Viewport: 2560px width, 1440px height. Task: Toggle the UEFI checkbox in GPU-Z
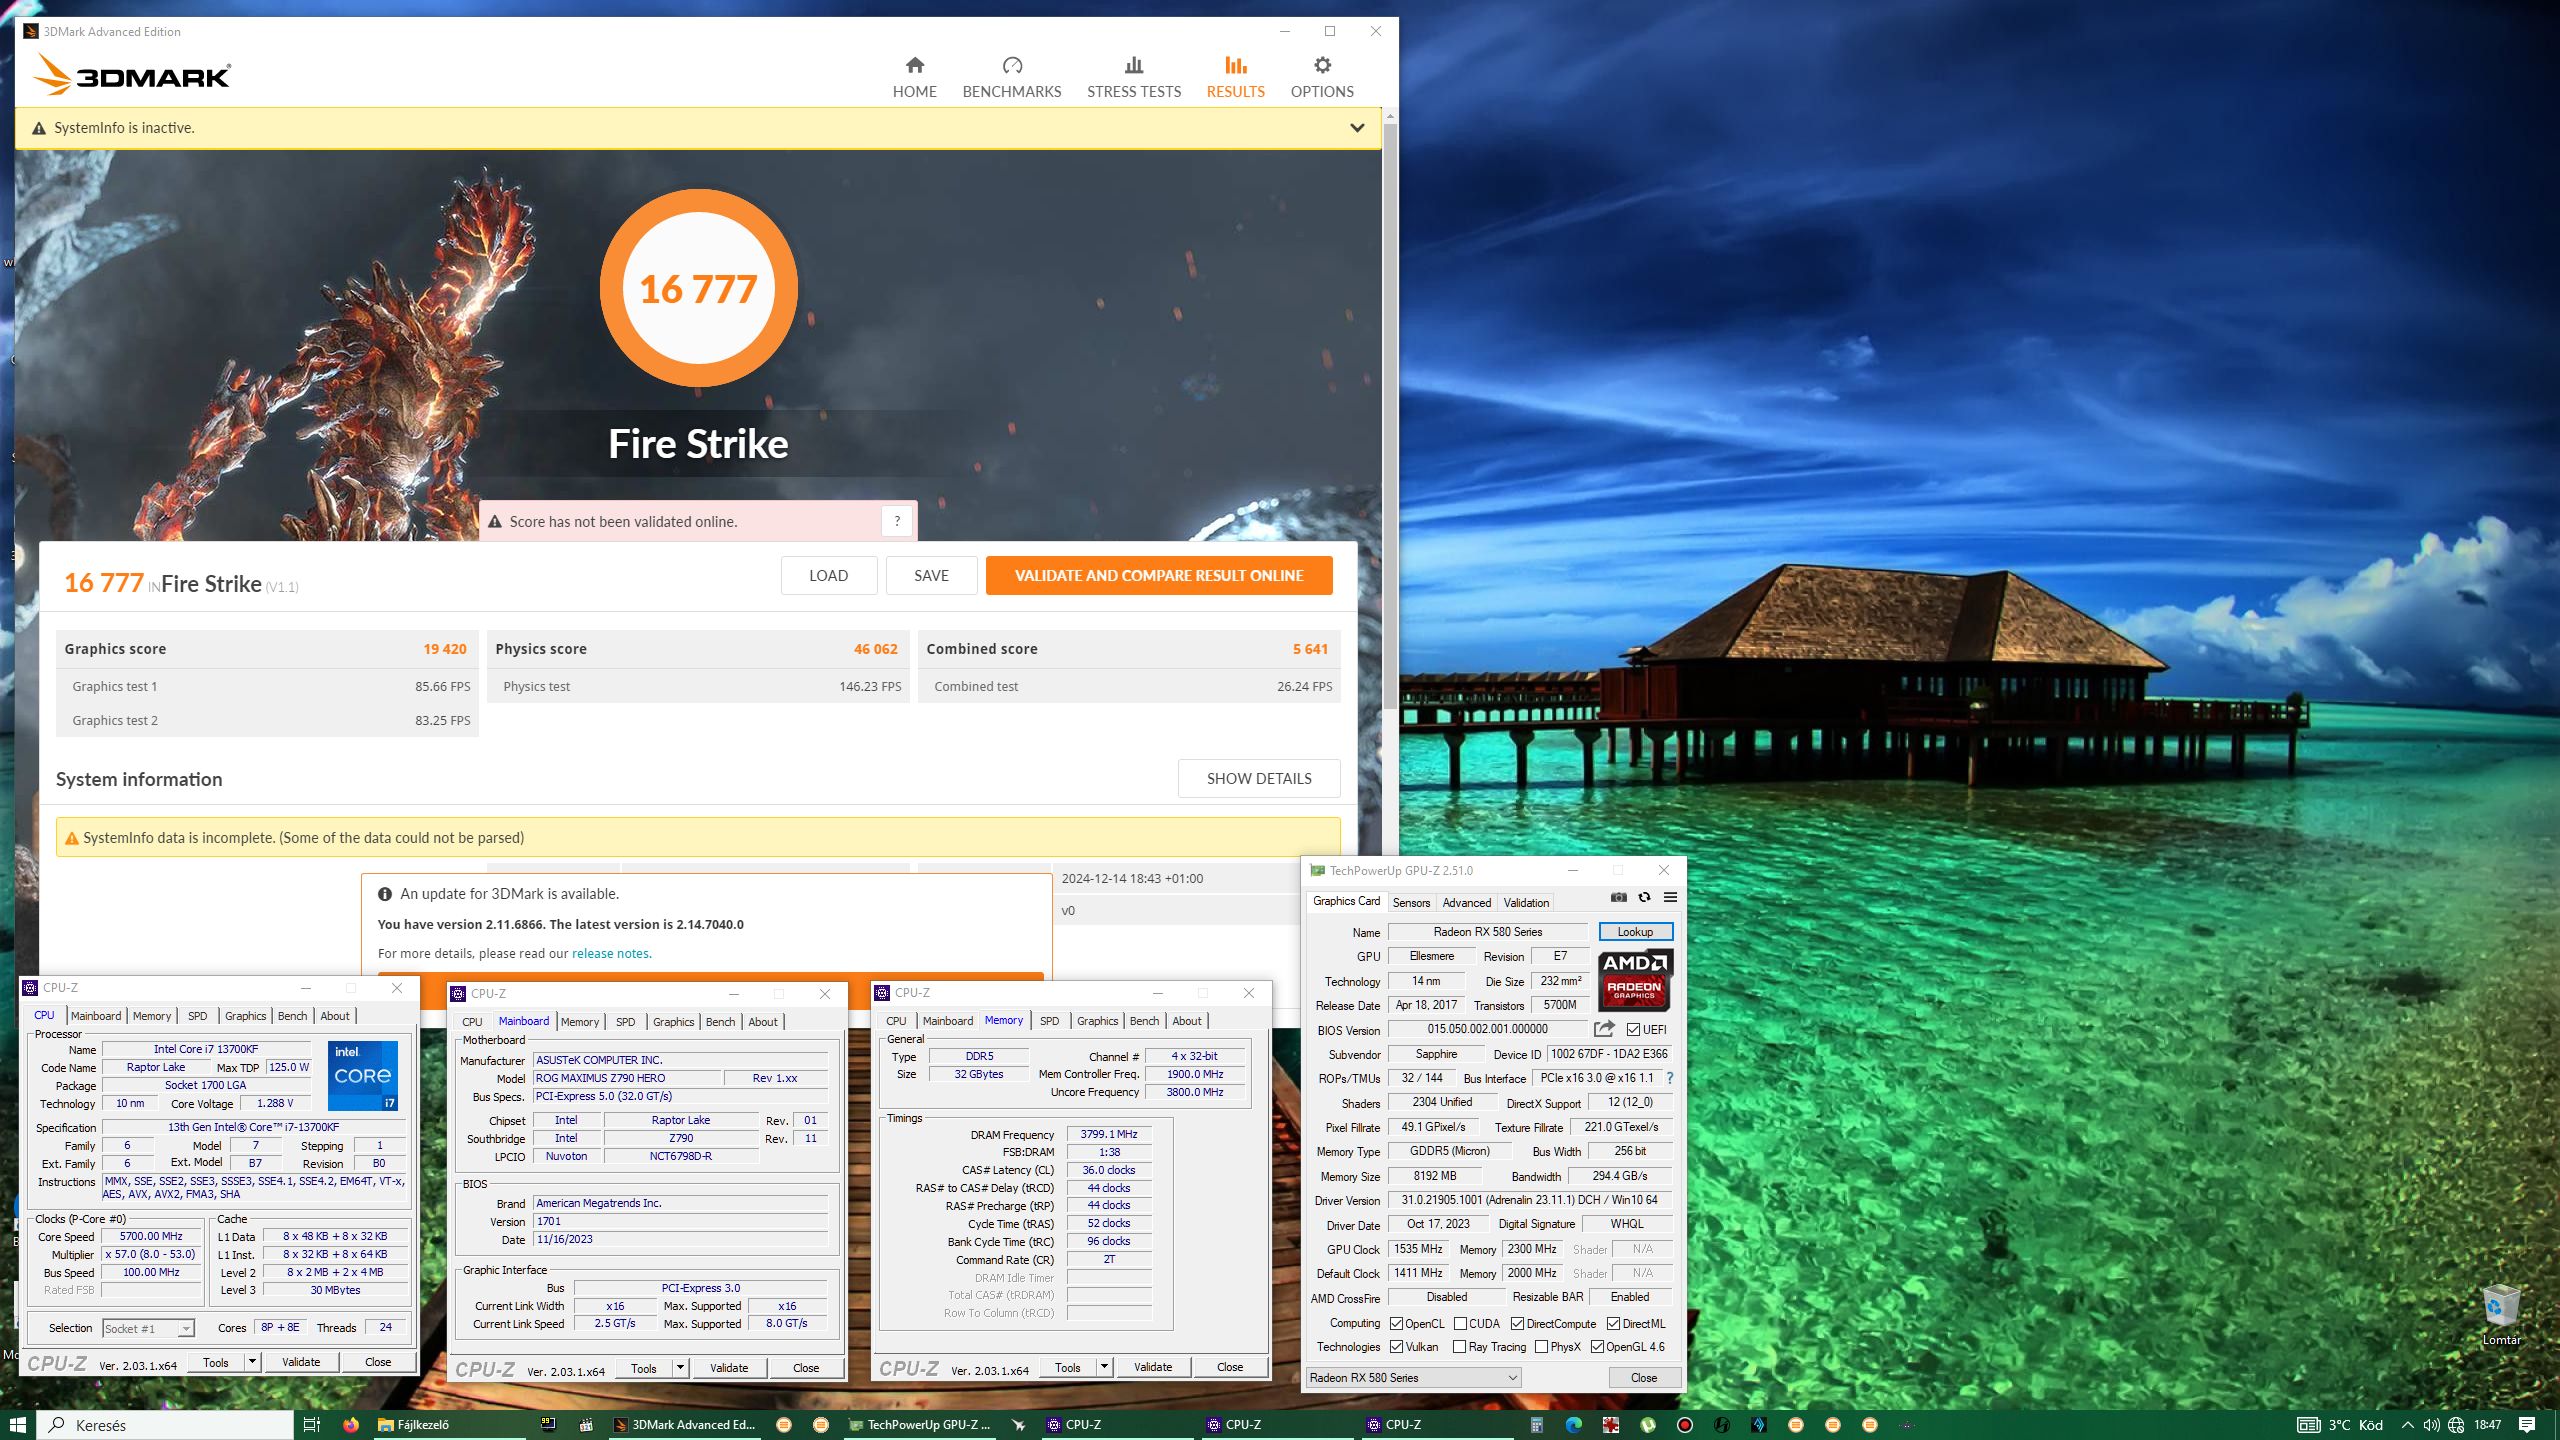tap(1633, 1029)
